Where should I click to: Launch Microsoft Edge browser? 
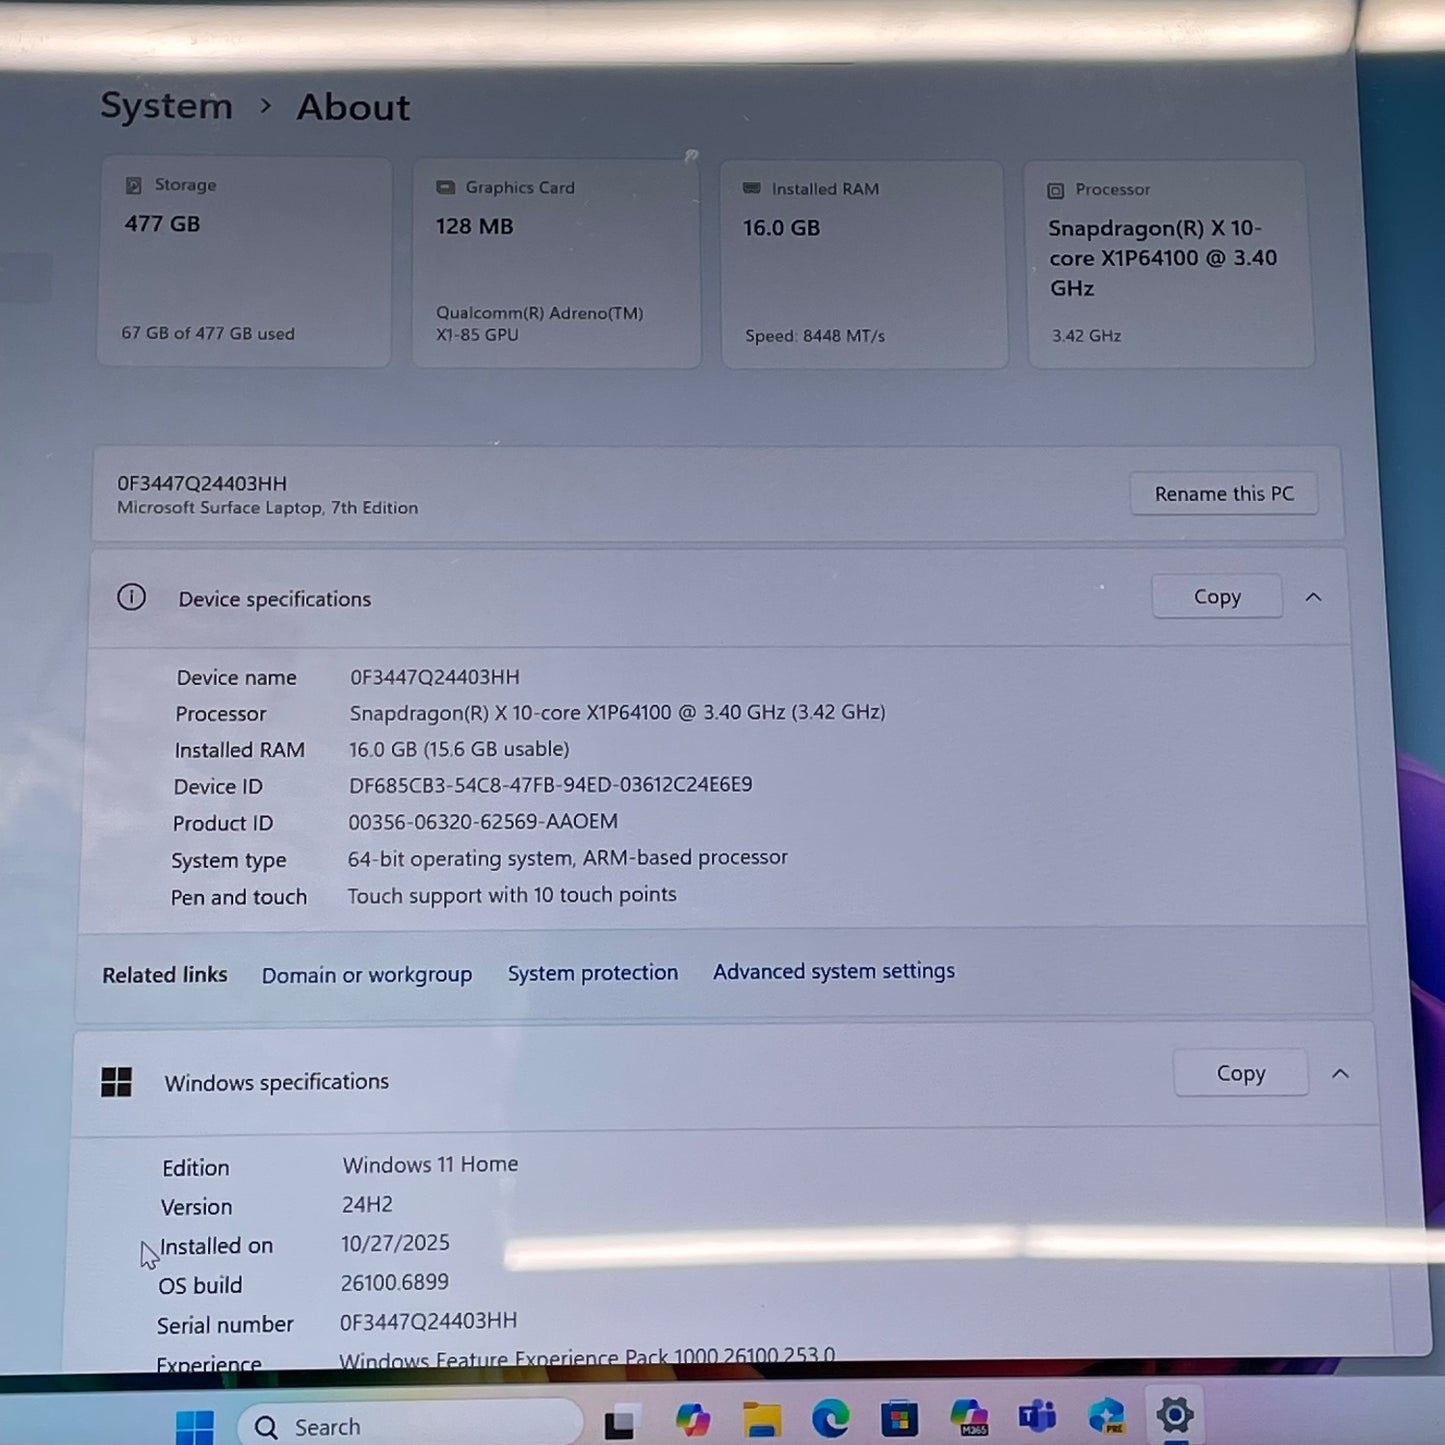(x=830, y=1418)
